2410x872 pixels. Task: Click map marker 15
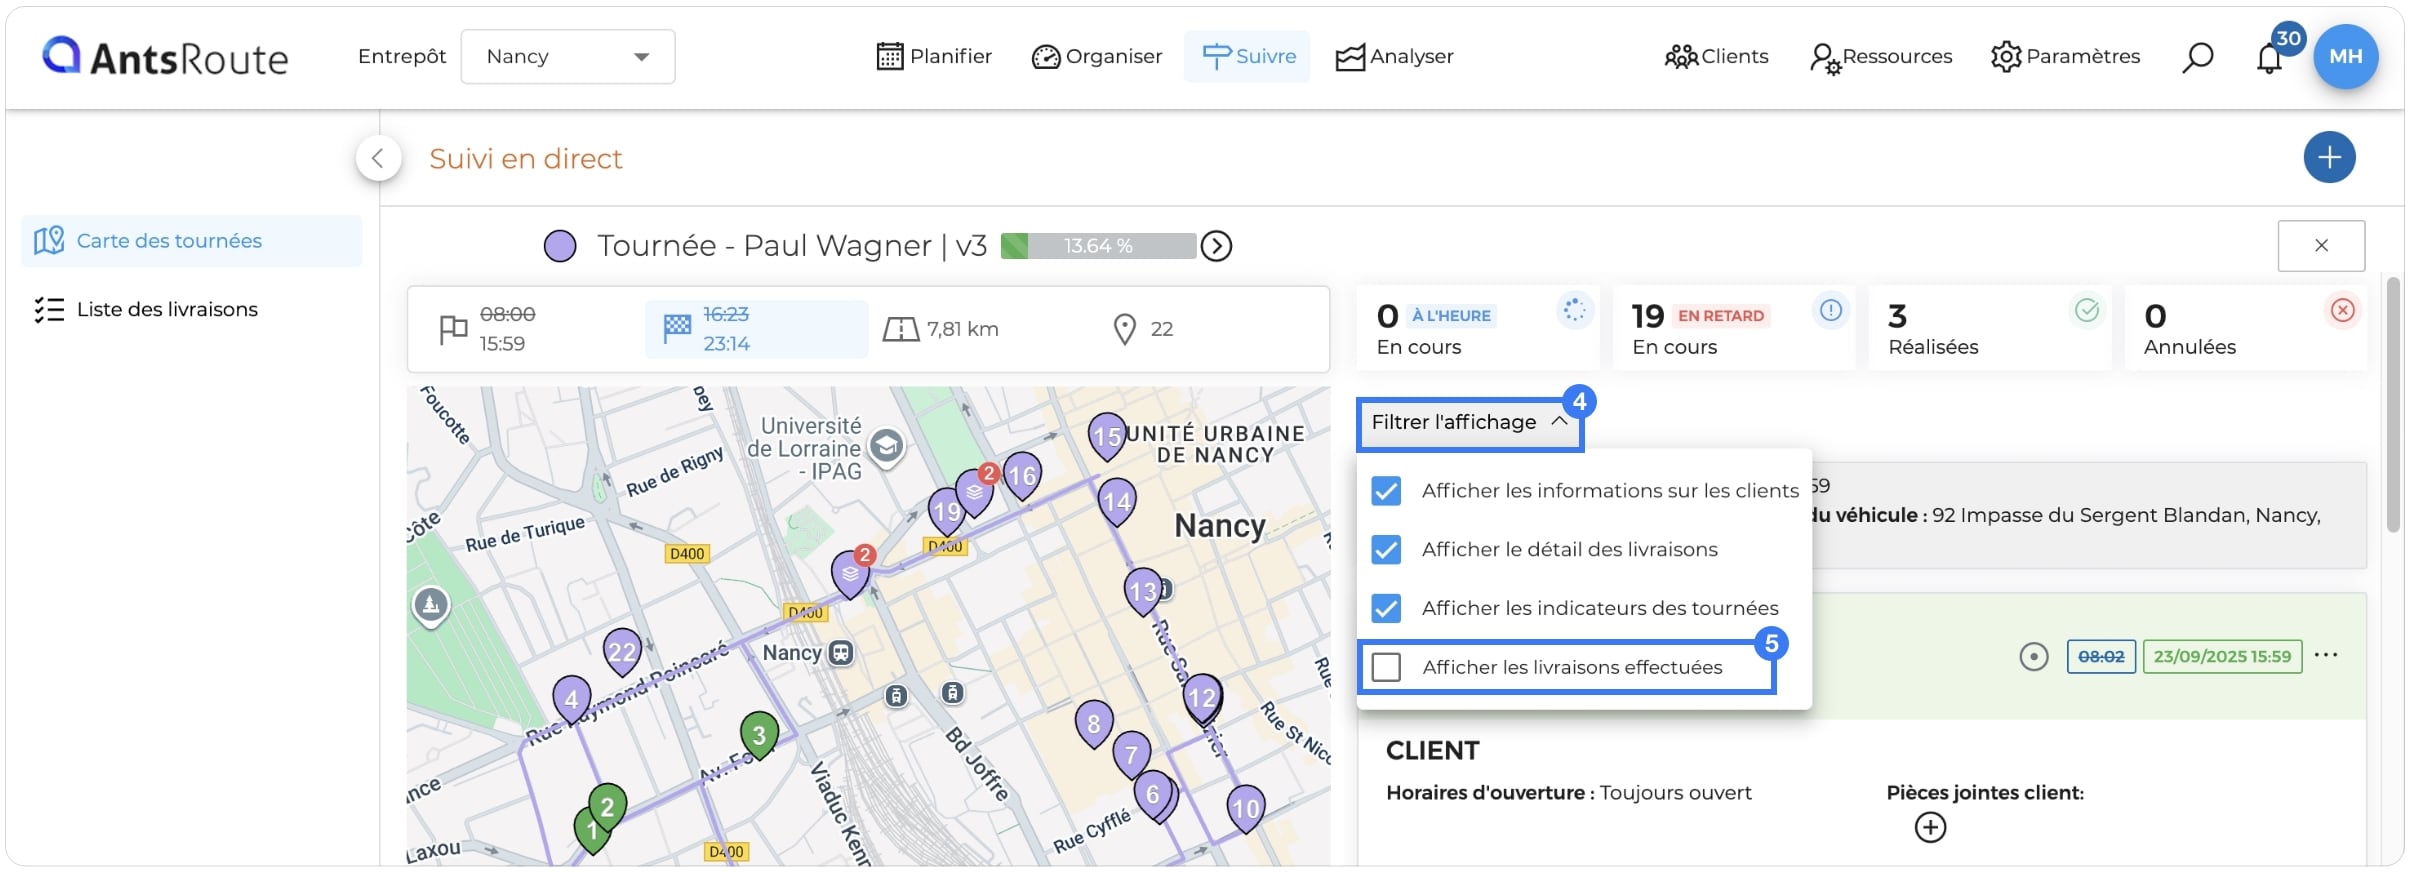[1107, 436]
